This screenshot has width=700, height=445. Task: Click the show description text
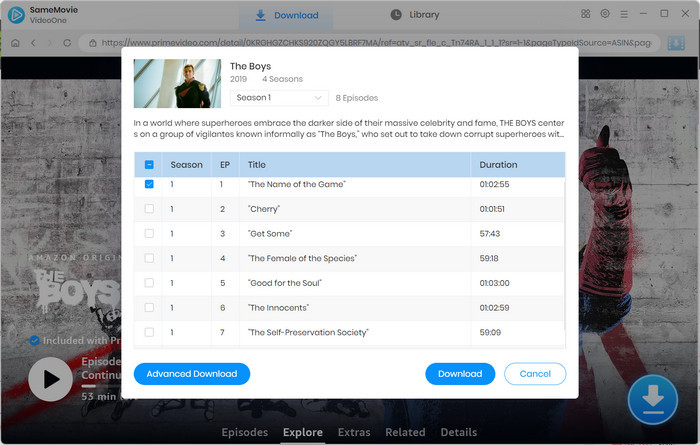pos(349,128)
